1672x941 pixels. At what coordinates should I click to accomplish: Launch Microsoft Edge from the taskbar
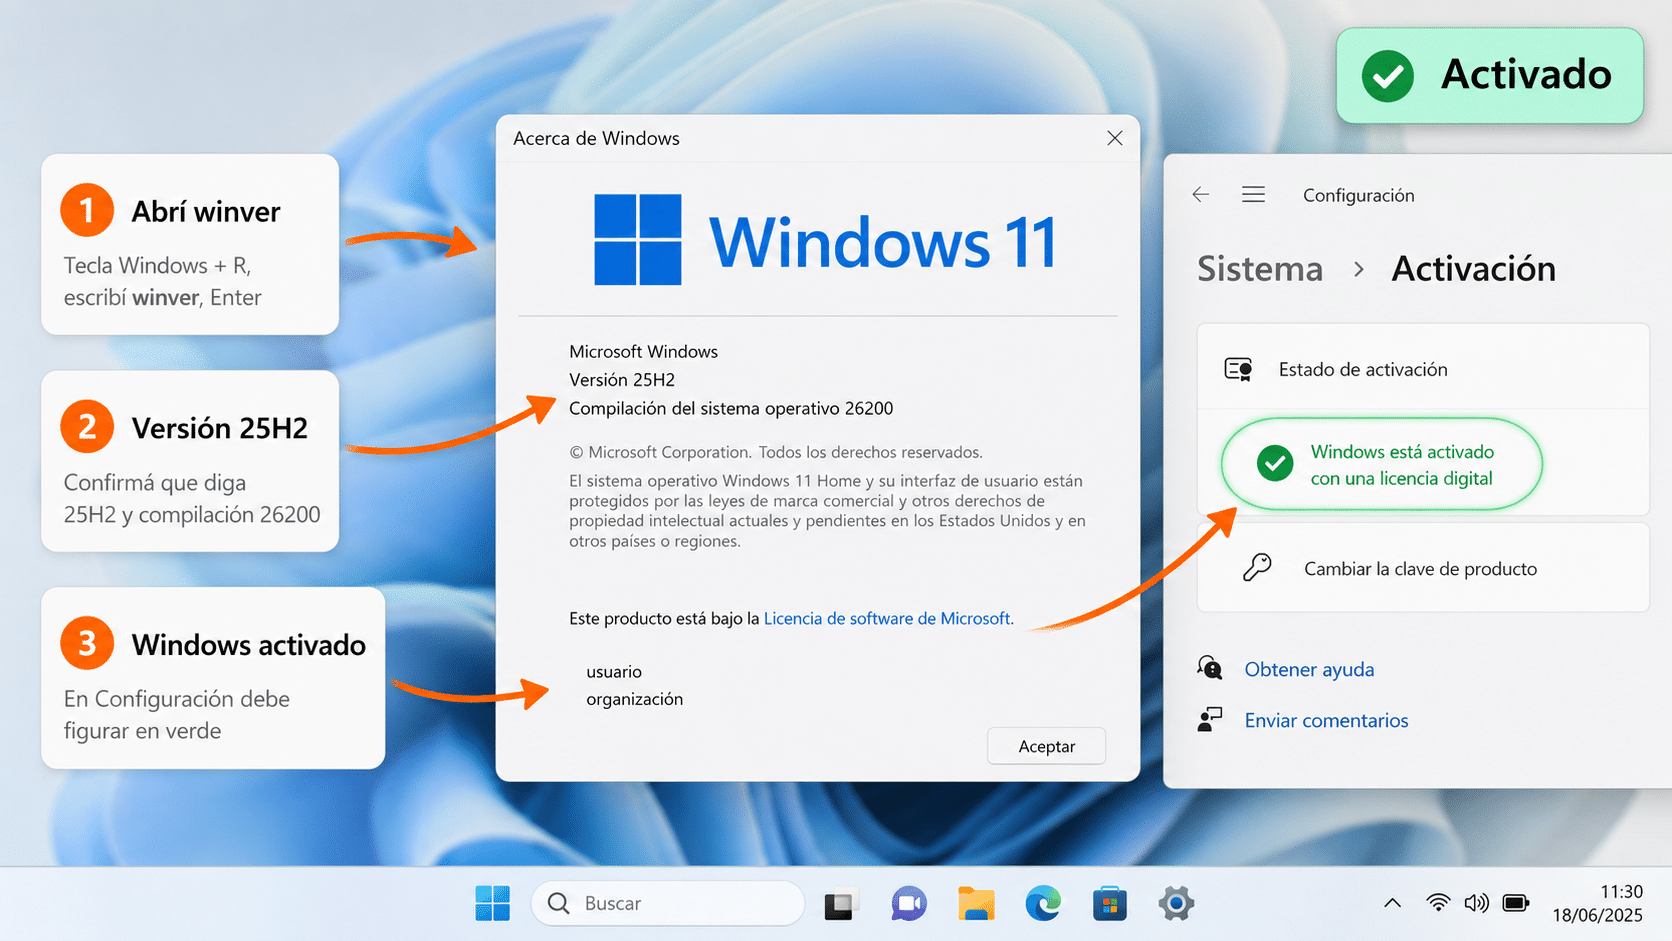1043,903
